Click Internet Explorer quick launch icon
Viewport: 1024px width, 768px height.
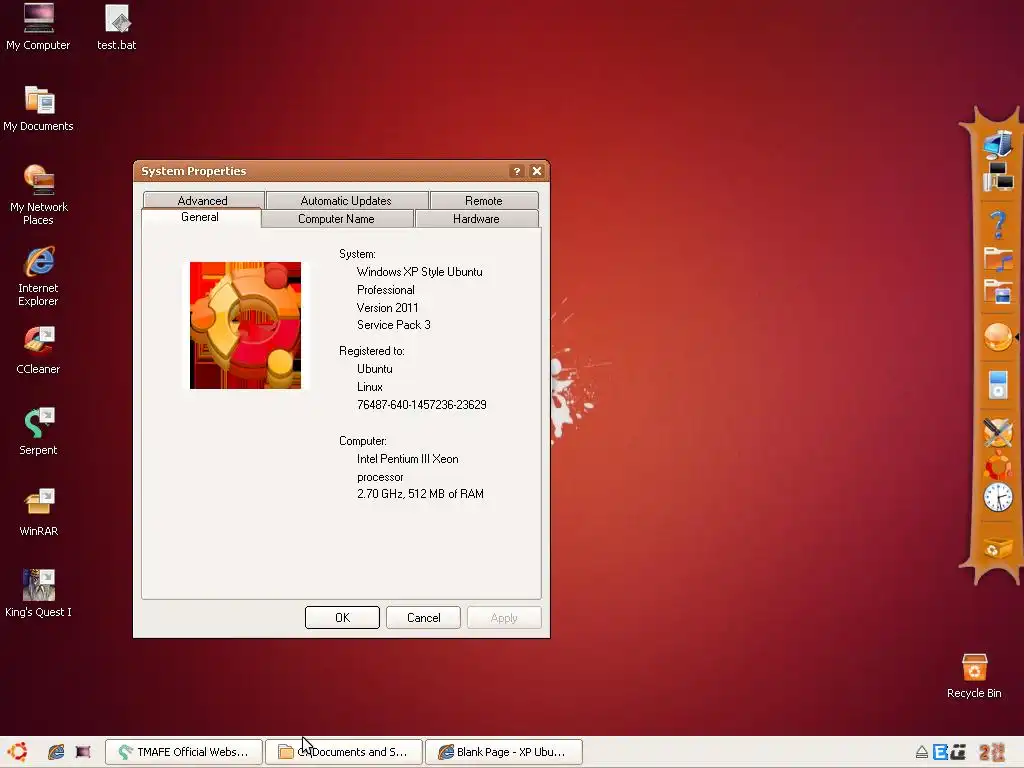click(56, 752)
